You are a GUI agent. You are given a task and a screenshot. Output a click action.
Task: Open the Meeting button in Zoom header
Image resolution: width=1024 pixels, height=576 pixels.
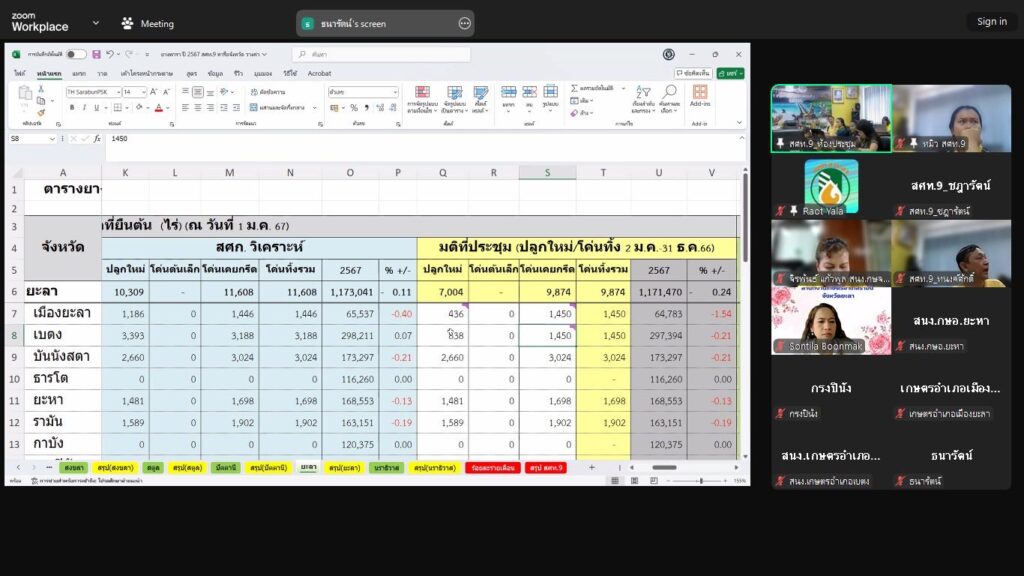tap(147, 23)
